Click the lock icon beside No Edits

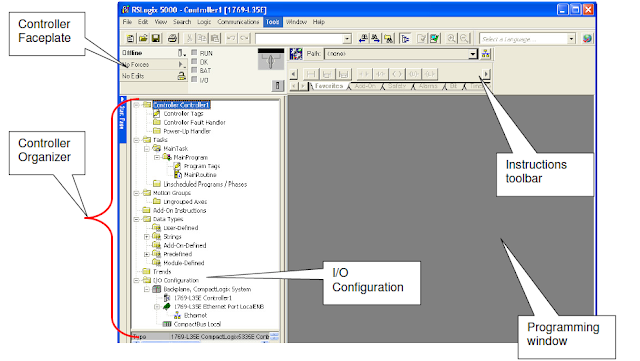181,76
